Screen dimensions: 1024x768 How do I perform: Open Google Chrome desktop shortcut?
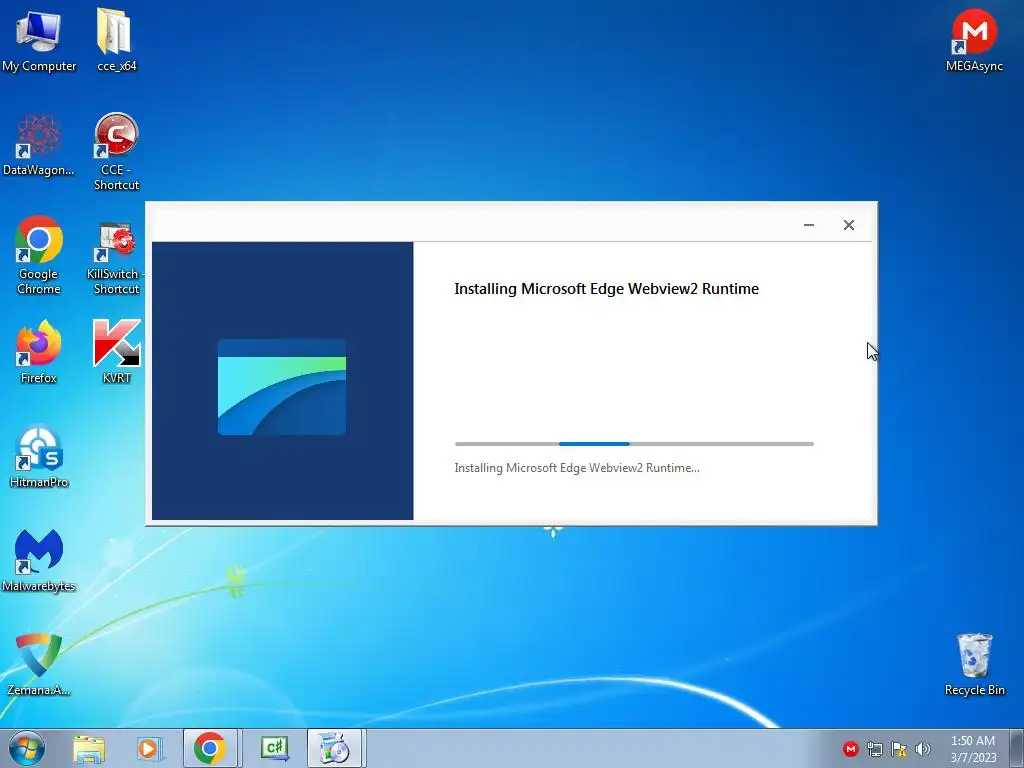point(39,255)
